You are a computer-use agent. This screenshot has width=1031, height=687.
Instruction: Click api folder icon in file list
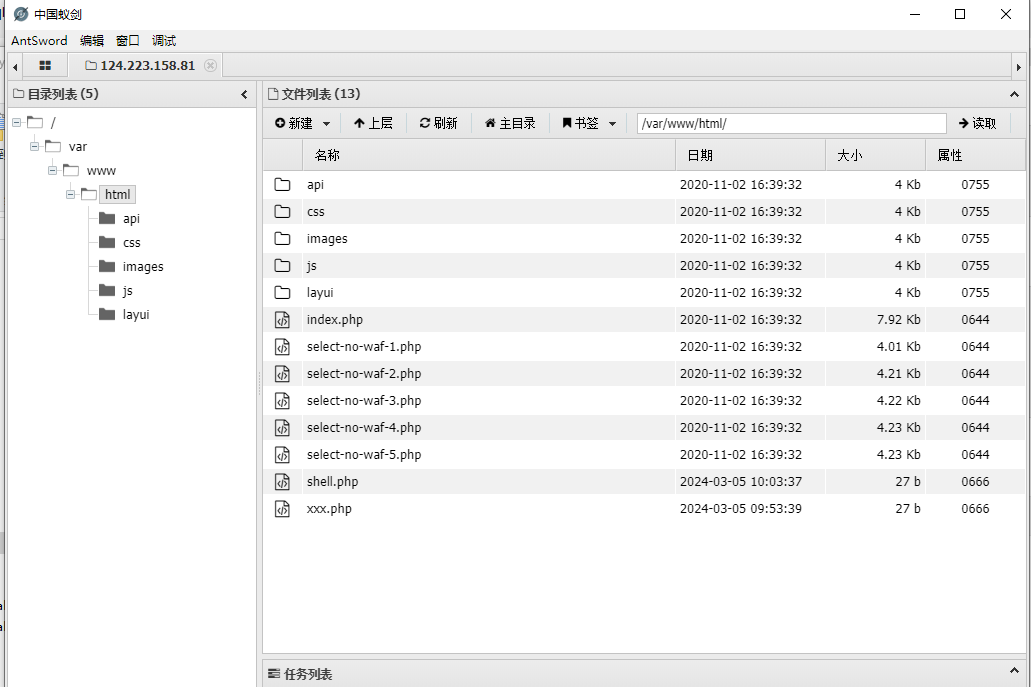pos(282,185)
